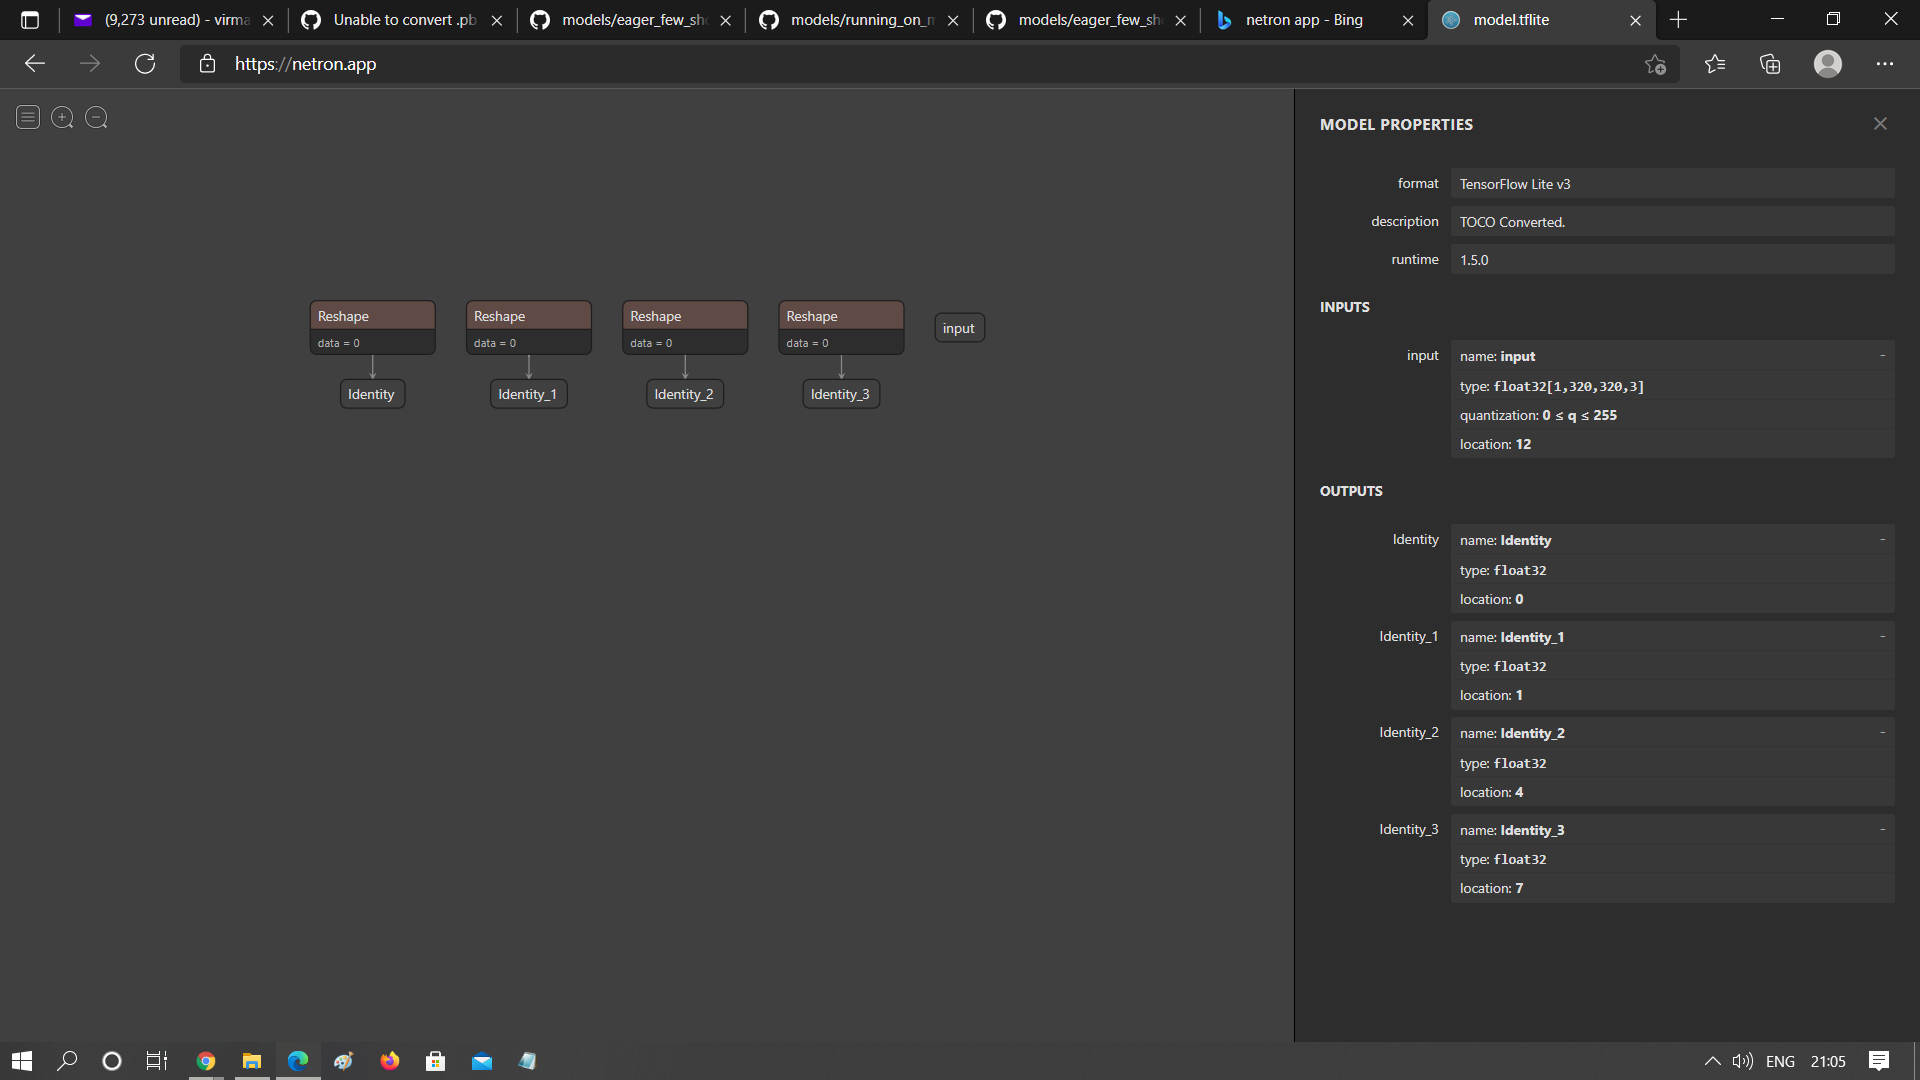Open the browser Collections icon
The width and height of the screenshot is (1920, 1080).
(x=1770, y=64)
